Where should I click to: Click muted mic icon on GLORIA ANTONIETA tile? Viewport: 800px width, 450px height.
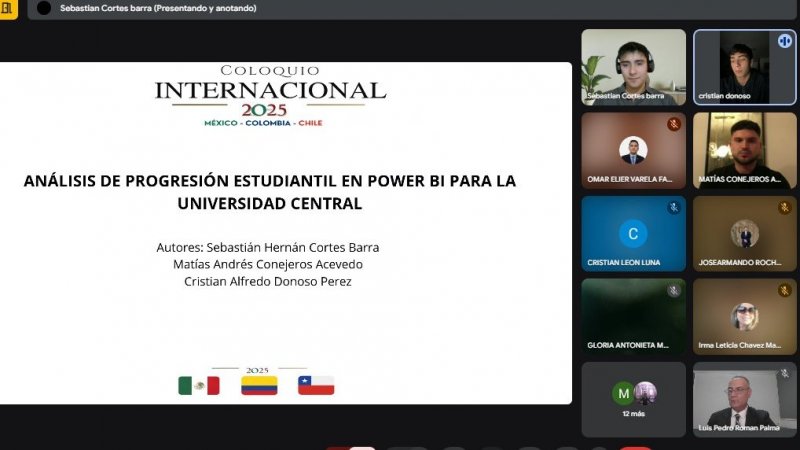click(x=674, y=291)
